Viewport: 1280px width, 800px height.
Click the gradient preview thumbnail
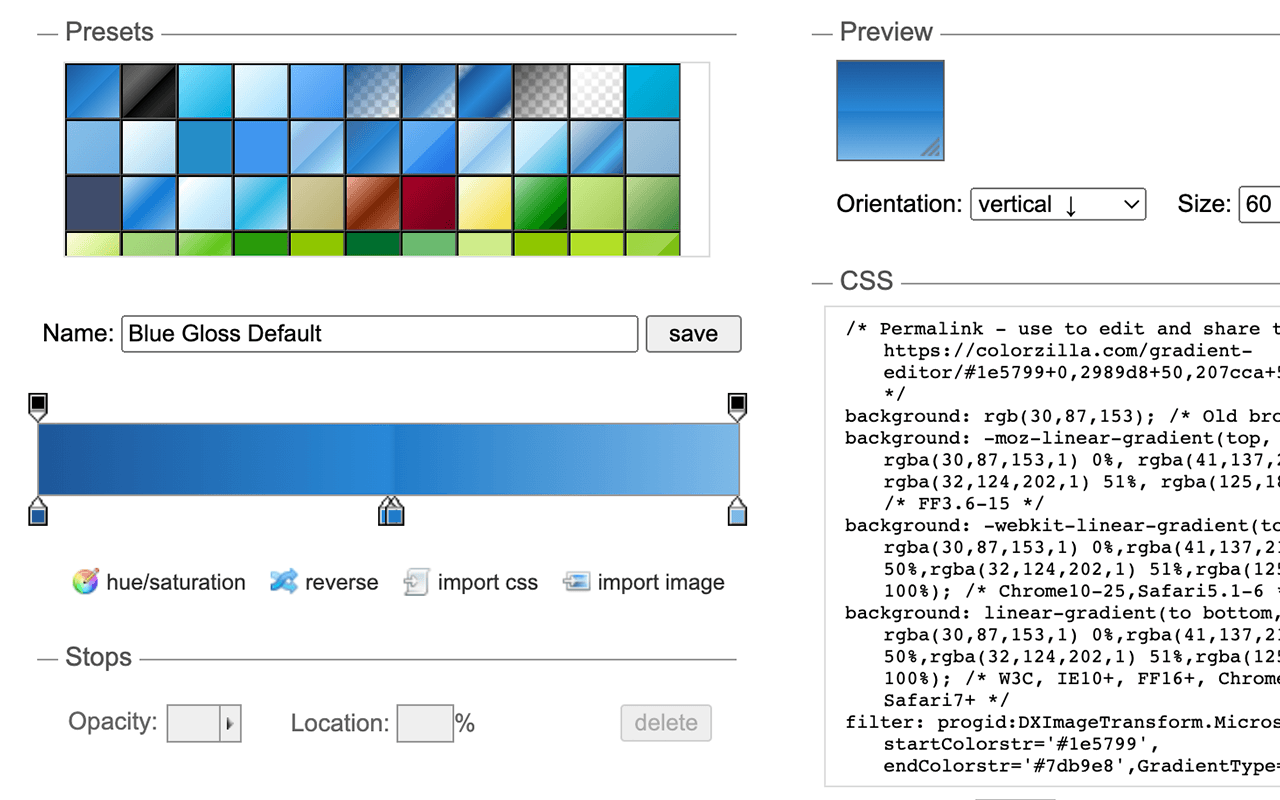tap(890, 110)
